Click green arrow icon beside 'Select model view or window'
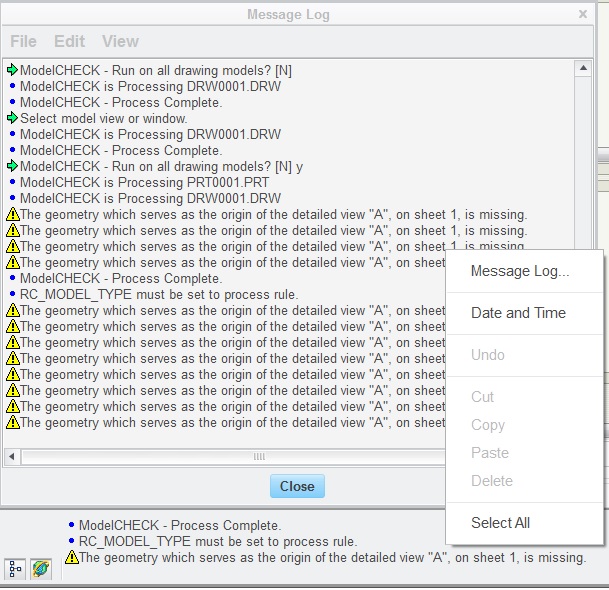Viewport: 609px width, 590px height. [x=12, y=118]
